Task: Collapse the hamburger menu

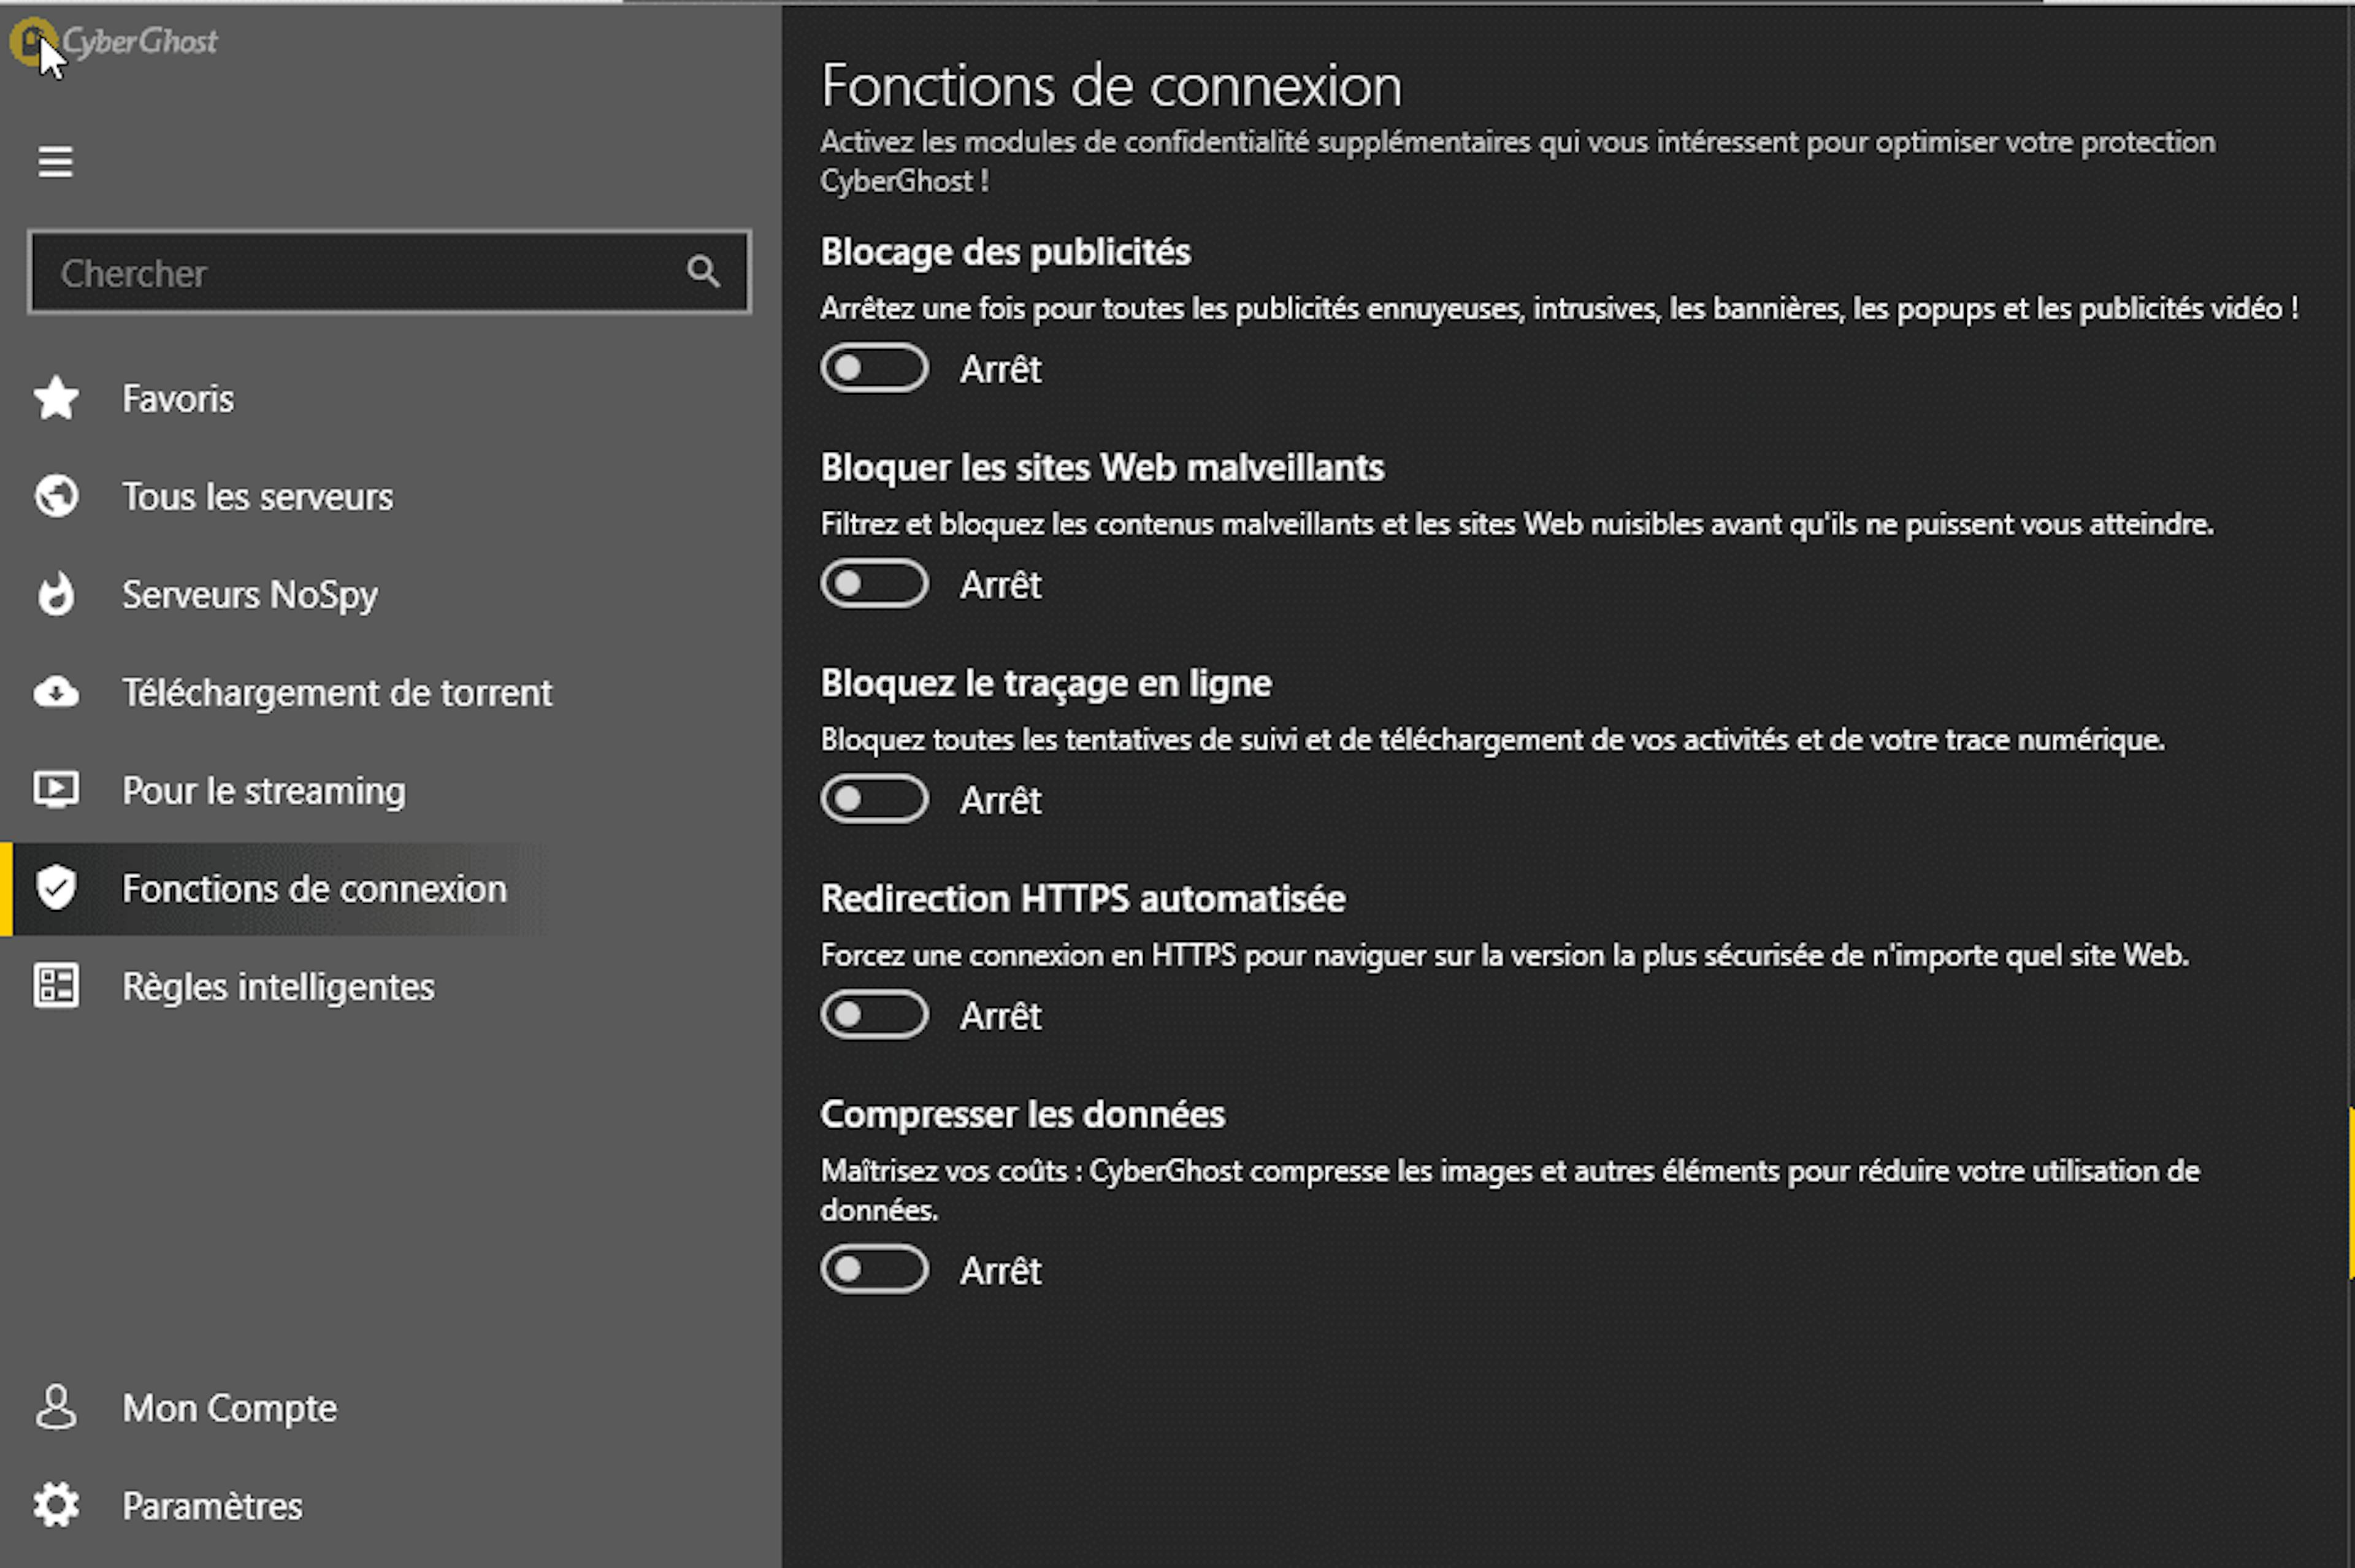Action: tap(55, 162)
